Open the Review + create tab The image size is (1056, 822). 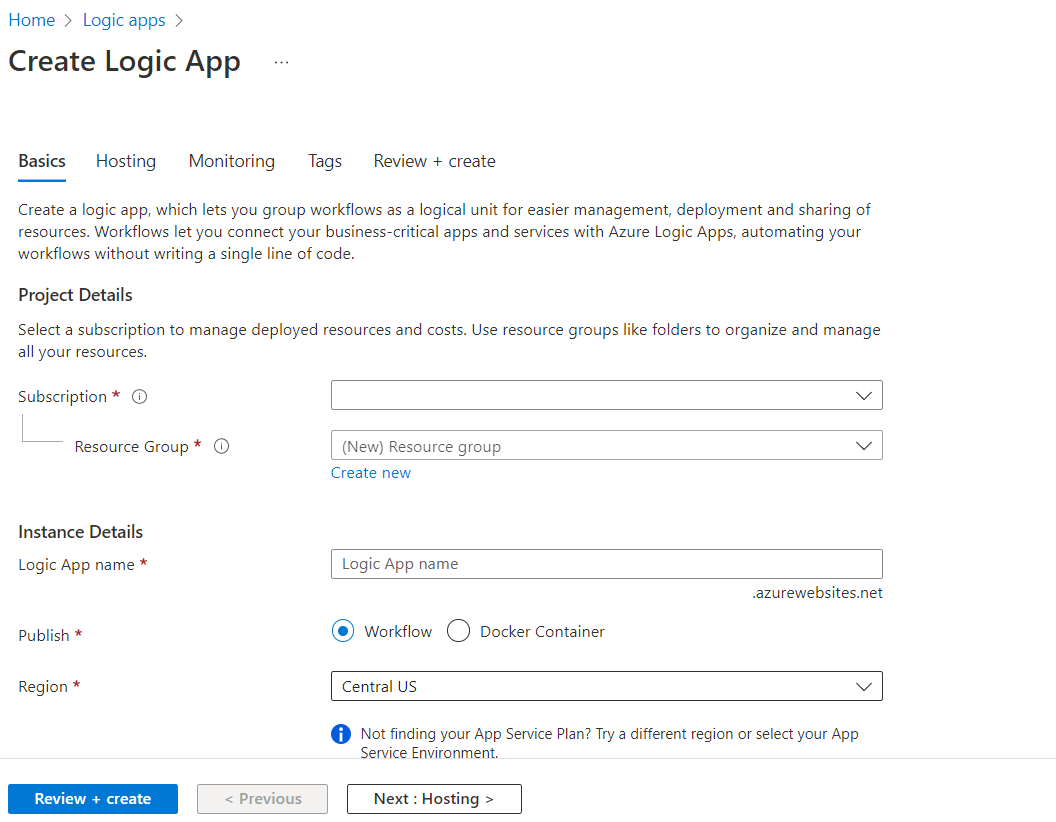pyautogui.click(x=434, y=162)
